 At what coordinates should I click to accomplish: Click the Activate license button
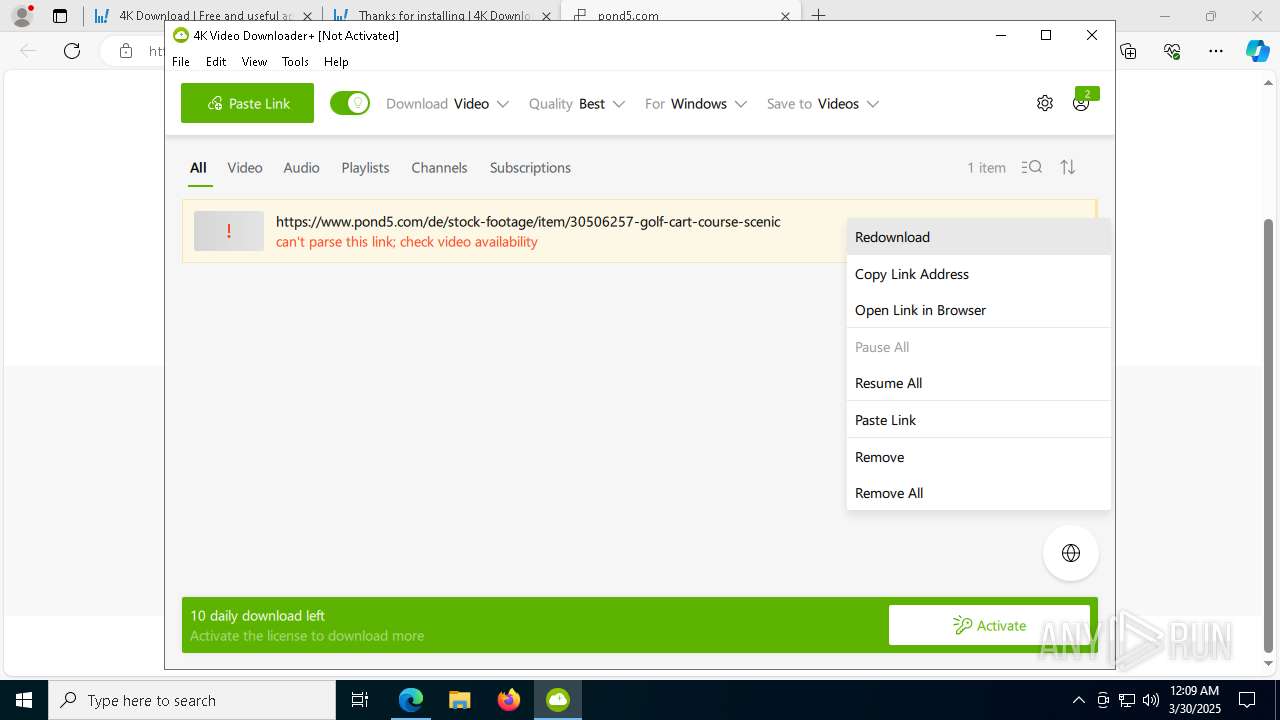pyautogui.click(x=989, y=625)
